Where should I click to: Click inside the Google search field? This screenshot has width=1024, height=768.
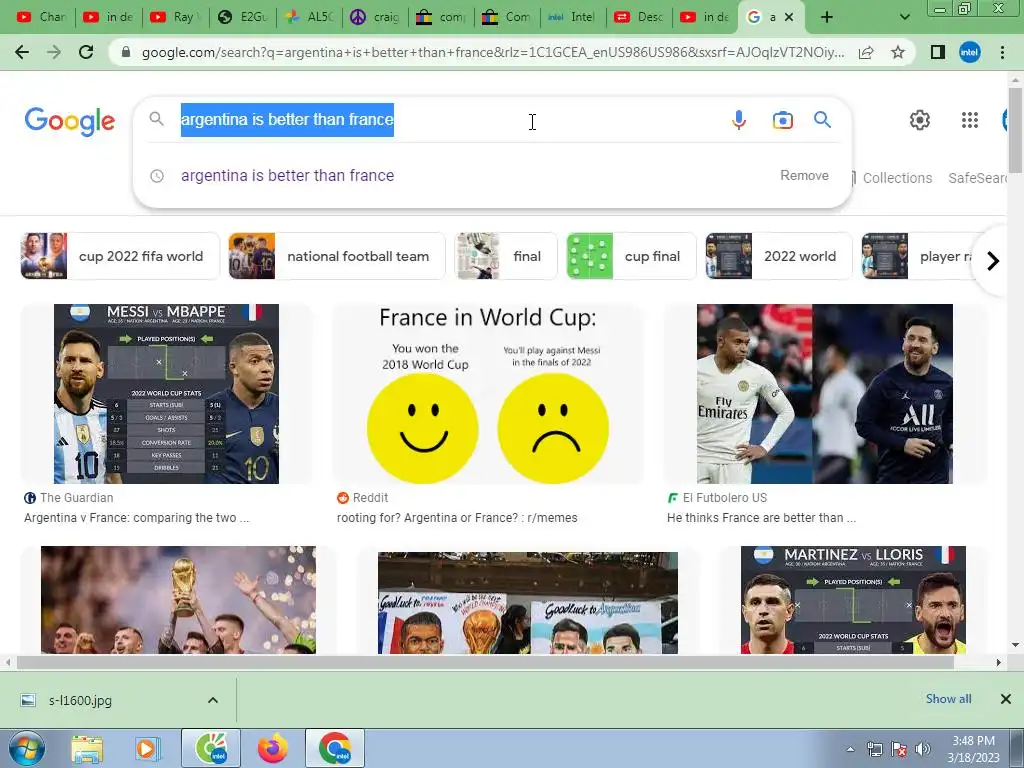coord(451,120)
